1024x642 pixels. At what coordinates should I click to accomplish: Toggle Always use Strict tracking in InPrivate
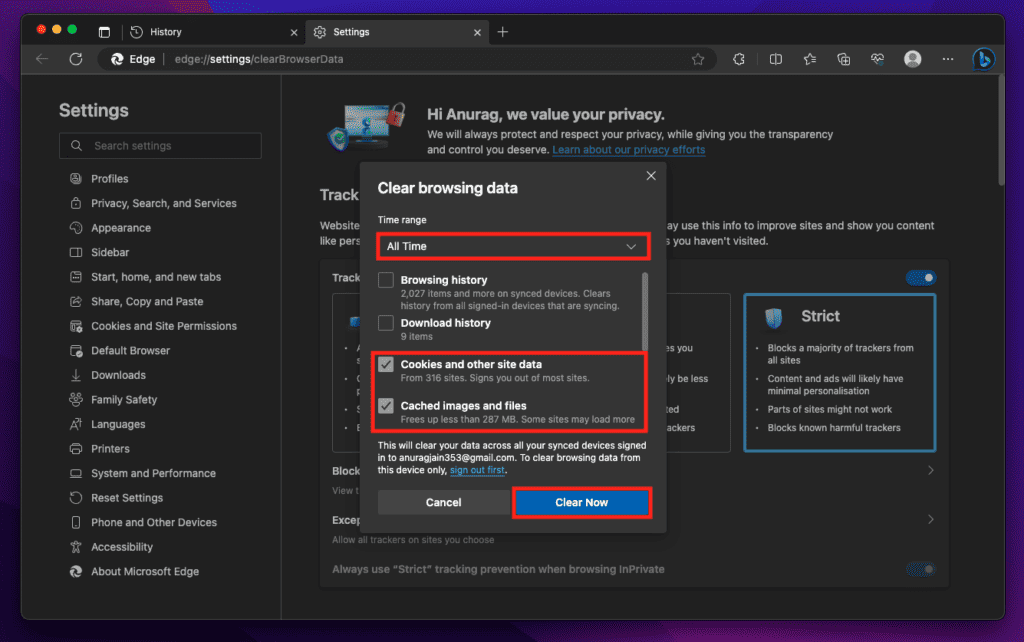[919, 568]
